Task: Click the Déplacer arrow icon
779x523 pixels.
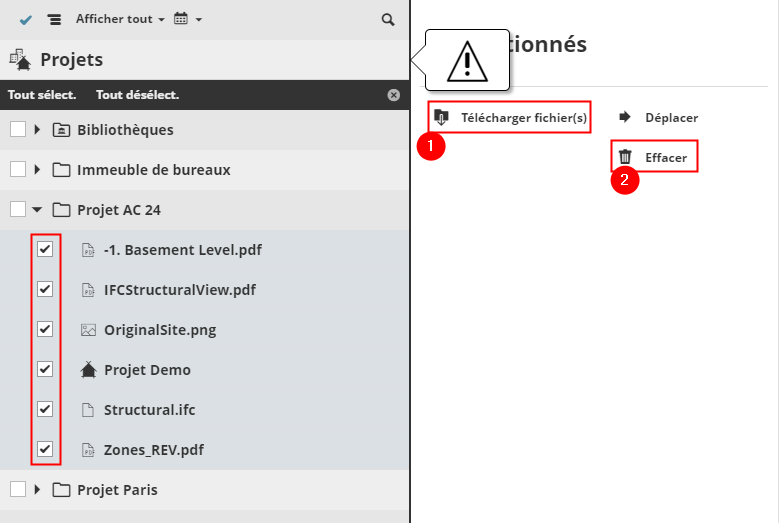Action: coord(625,117)
